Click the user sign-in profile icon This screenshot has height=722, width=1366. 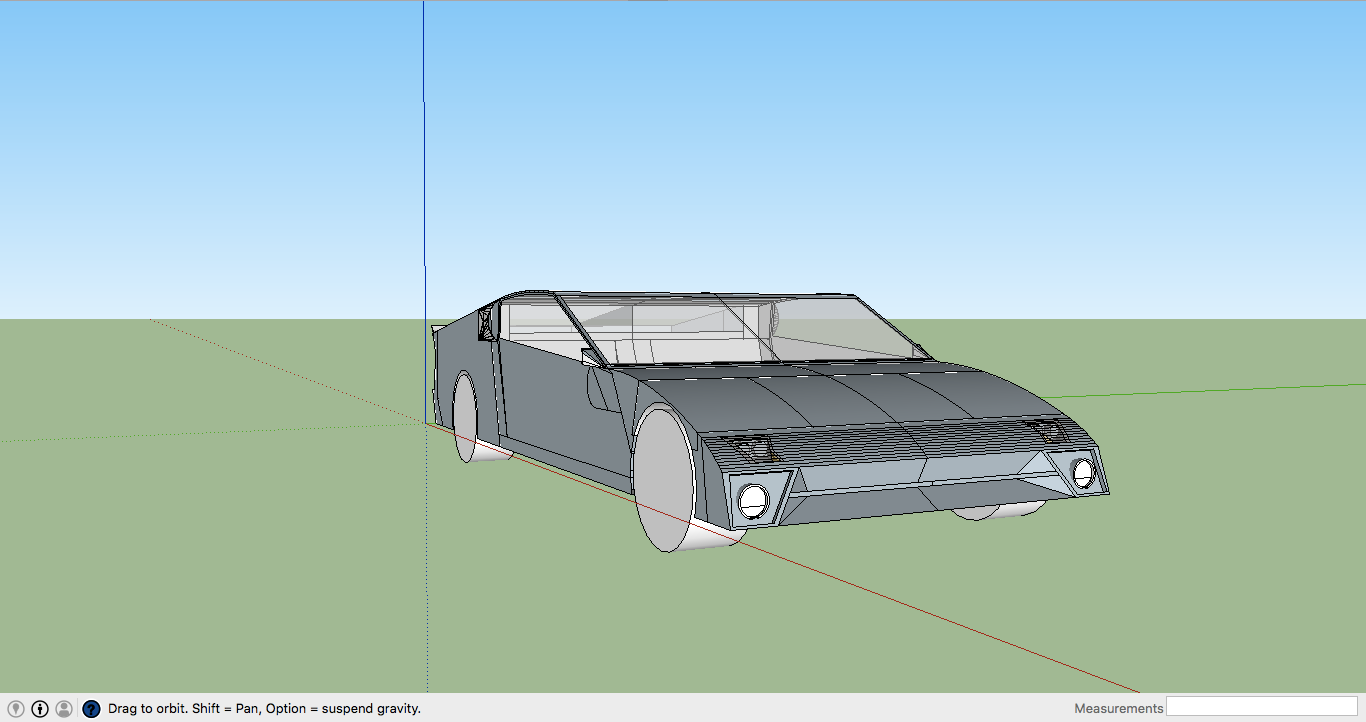tap(64, 708)
